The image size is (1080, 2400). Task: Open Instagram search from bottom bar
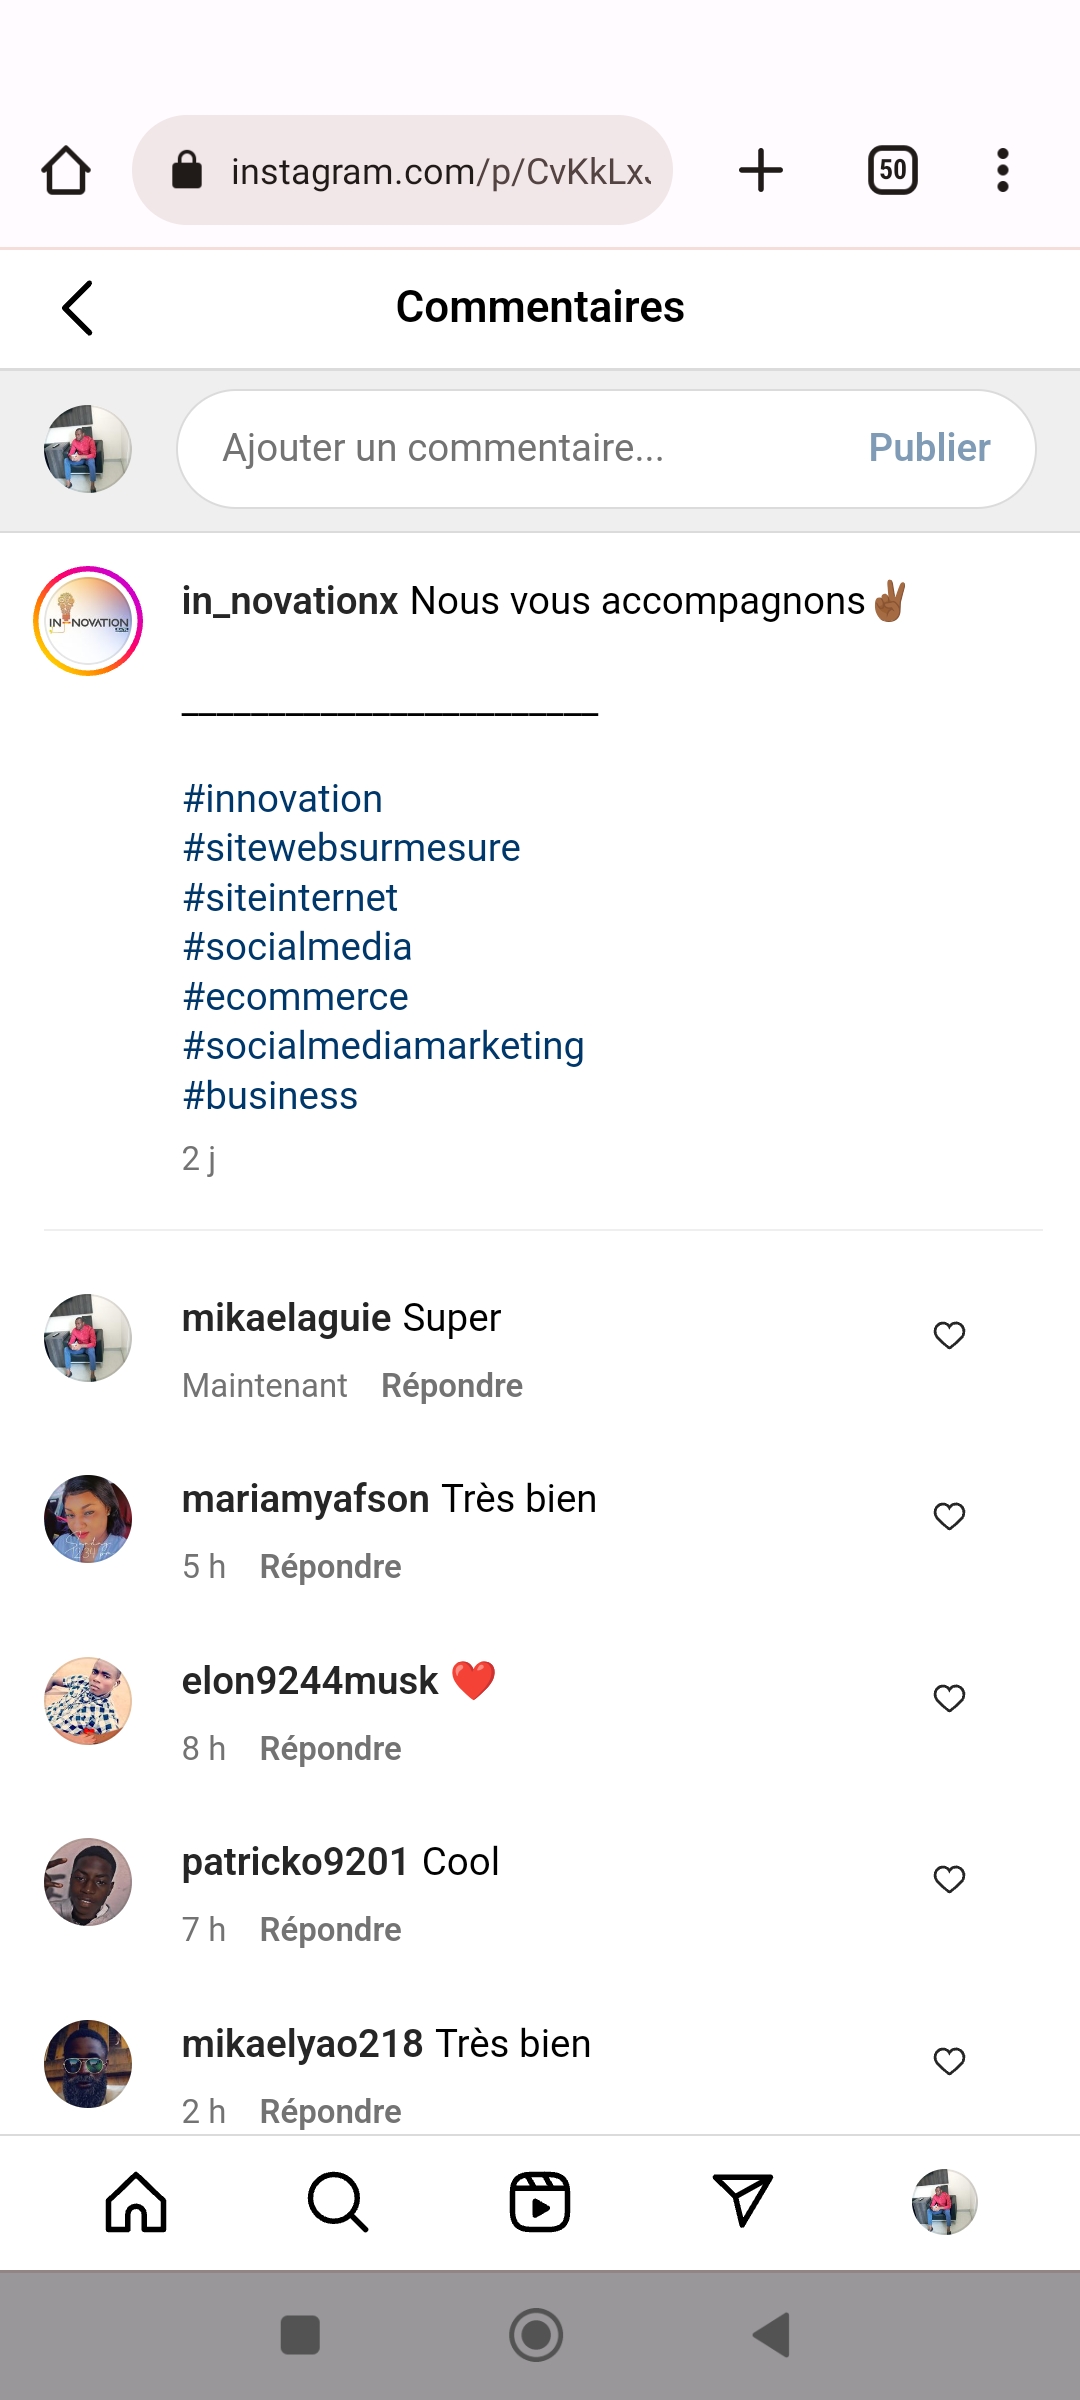point(338,2202)
